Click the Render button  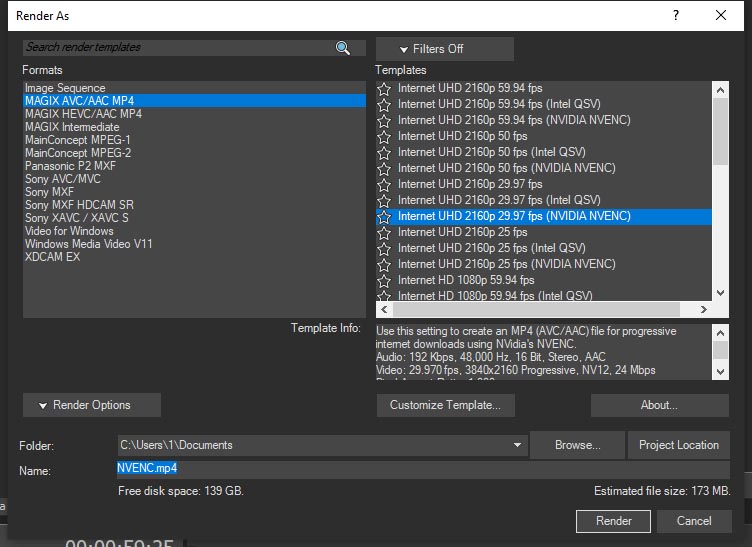[x=613, y=521]
